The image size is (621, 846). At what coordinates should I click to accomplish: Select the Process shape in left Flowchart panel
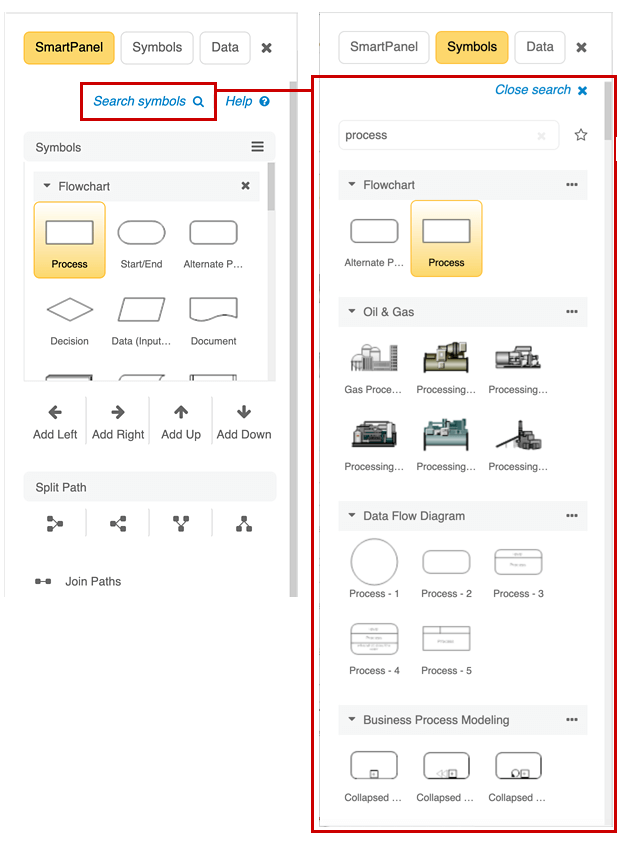tap(70, 240)
